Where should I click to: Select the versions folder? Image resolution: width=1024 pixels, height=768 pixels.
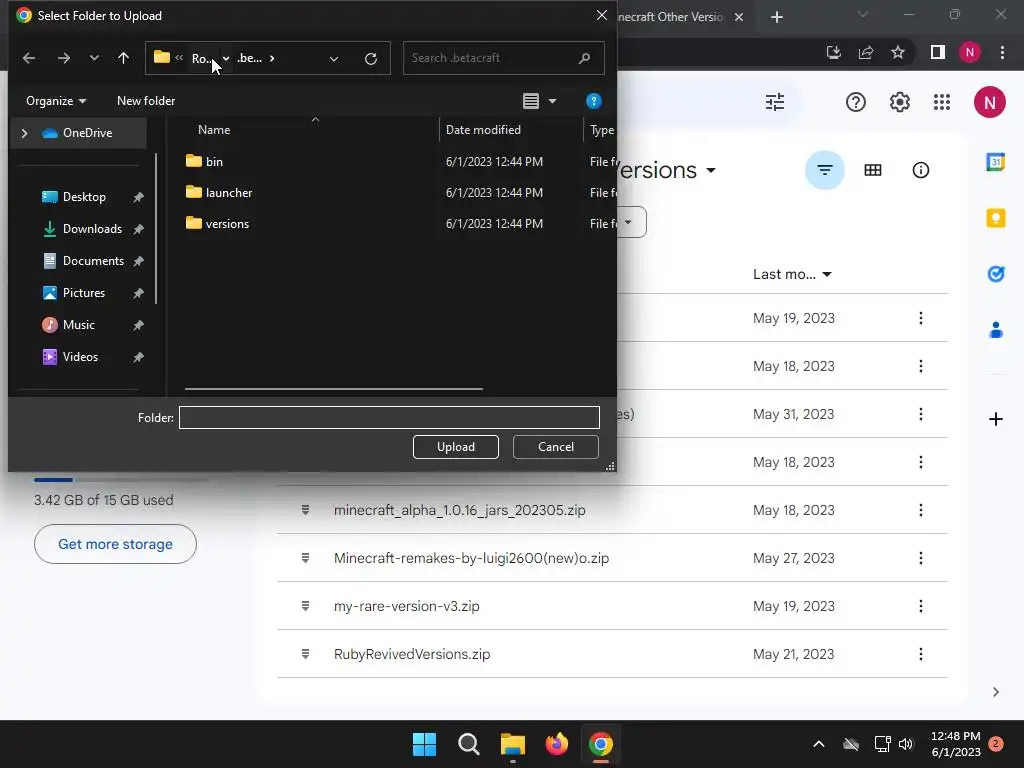pyautogui.click(x=217, y=223)
